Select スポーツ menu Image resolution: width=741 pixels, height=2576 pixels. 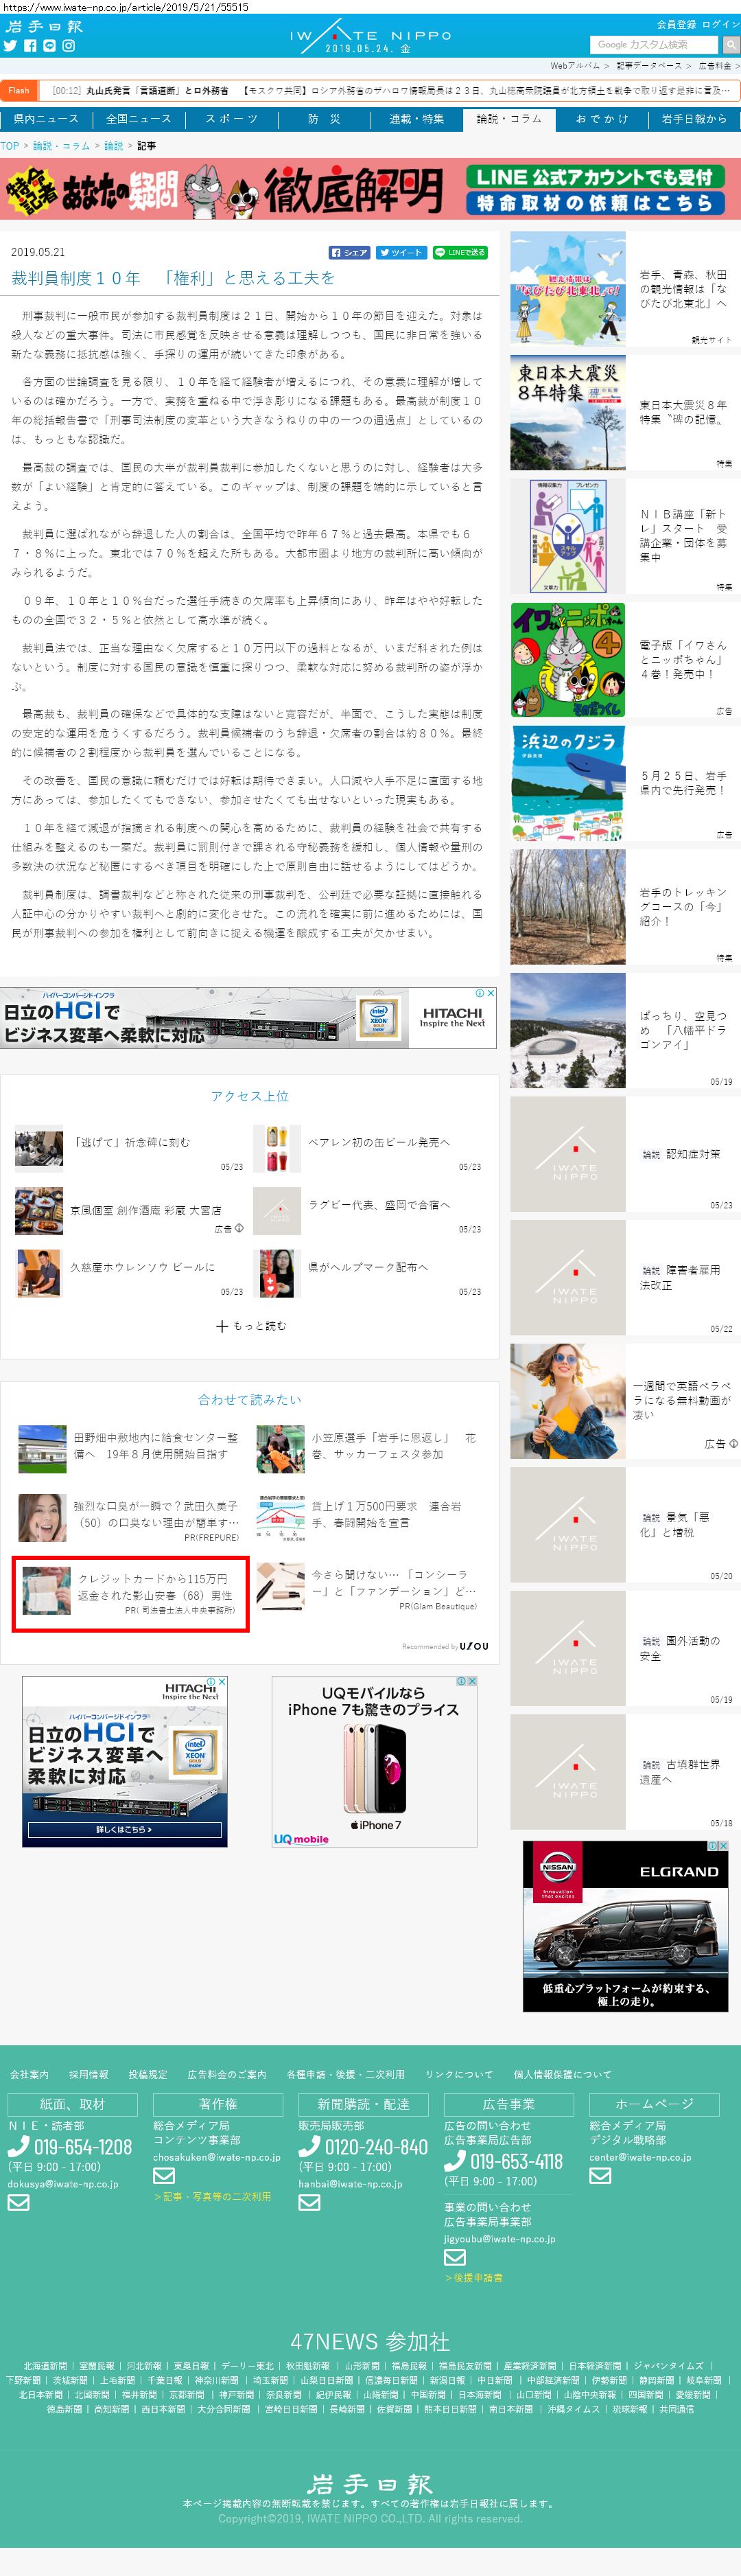[231, 119]
